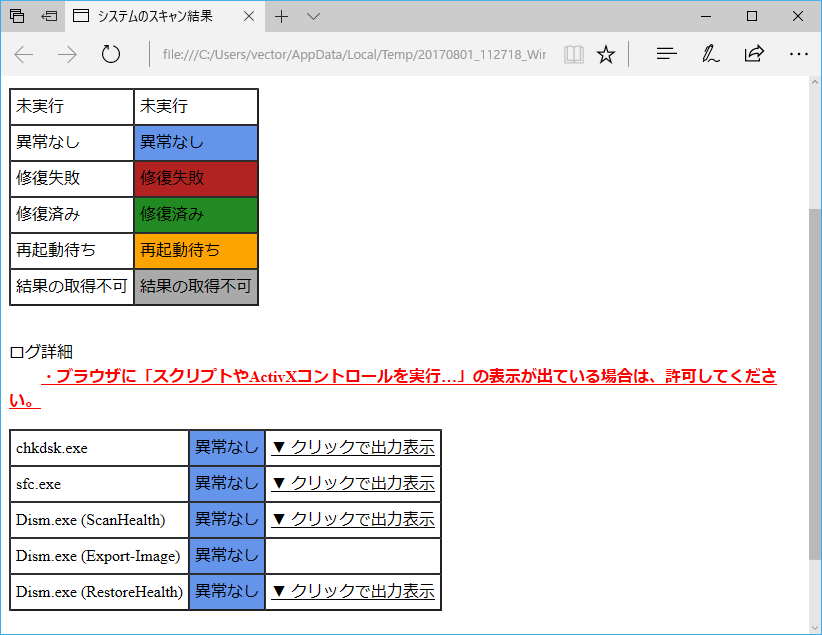The width and height of the screenshot is (822, 635).
Task: Minimize the Edge browser window
Action: tap(706, 16)
